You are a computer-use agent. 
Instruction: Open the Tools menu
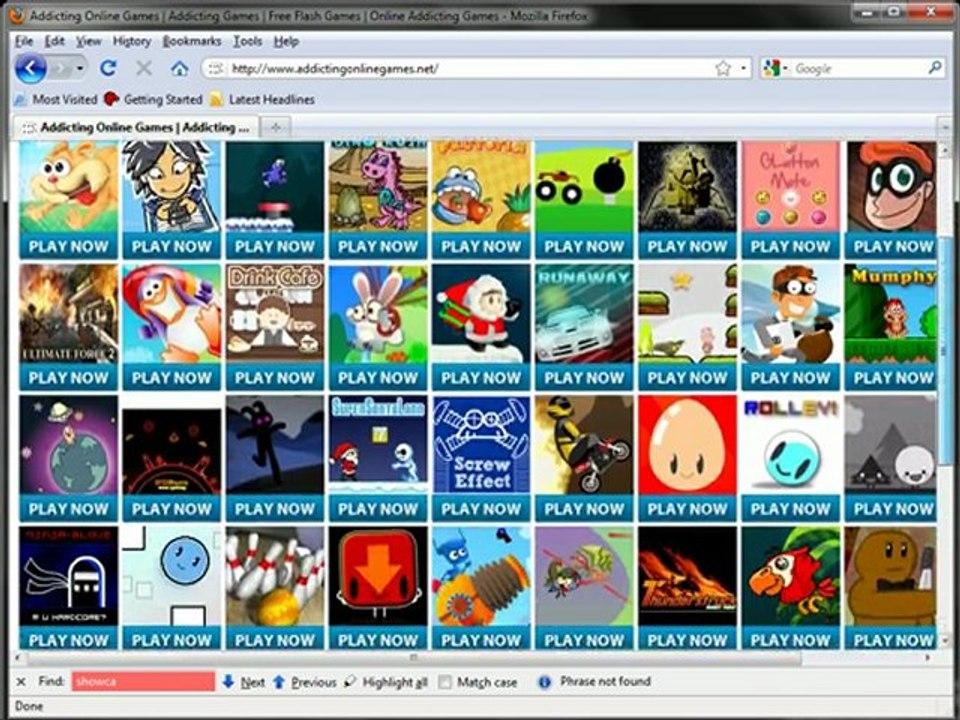click(247, 41)
